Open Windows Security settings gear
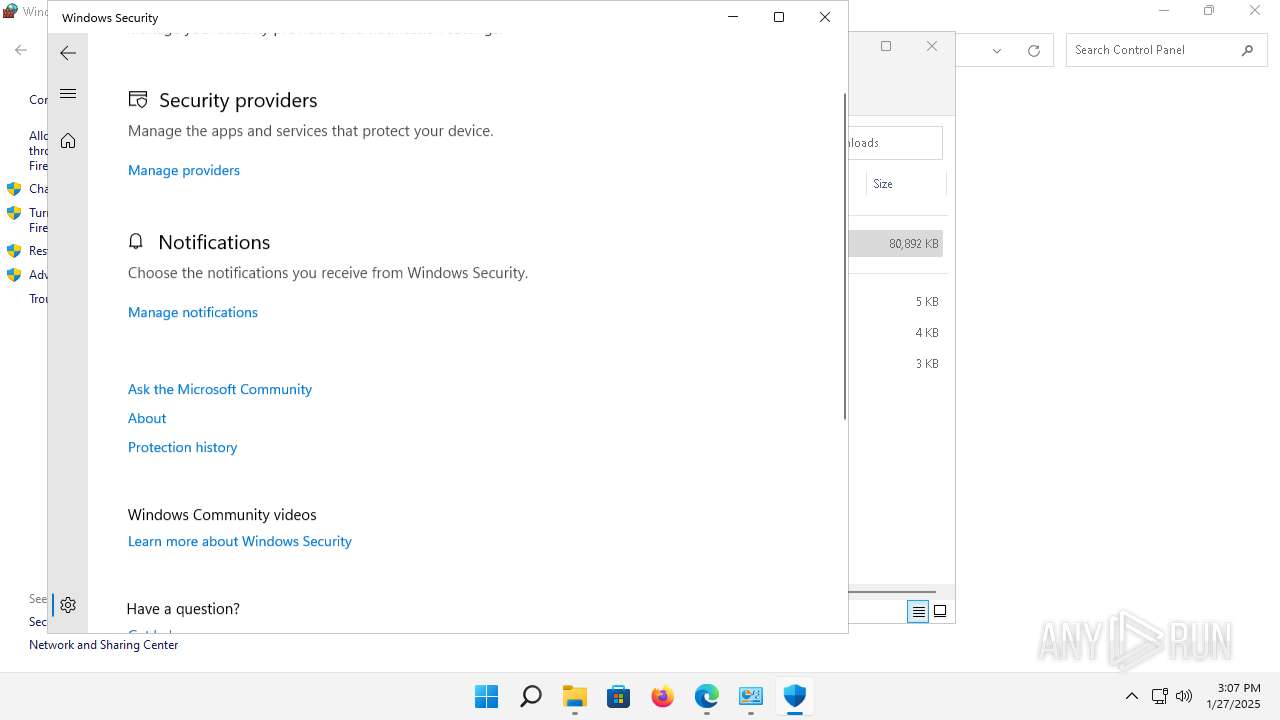1280x720 pixels. tap(68, 605)
